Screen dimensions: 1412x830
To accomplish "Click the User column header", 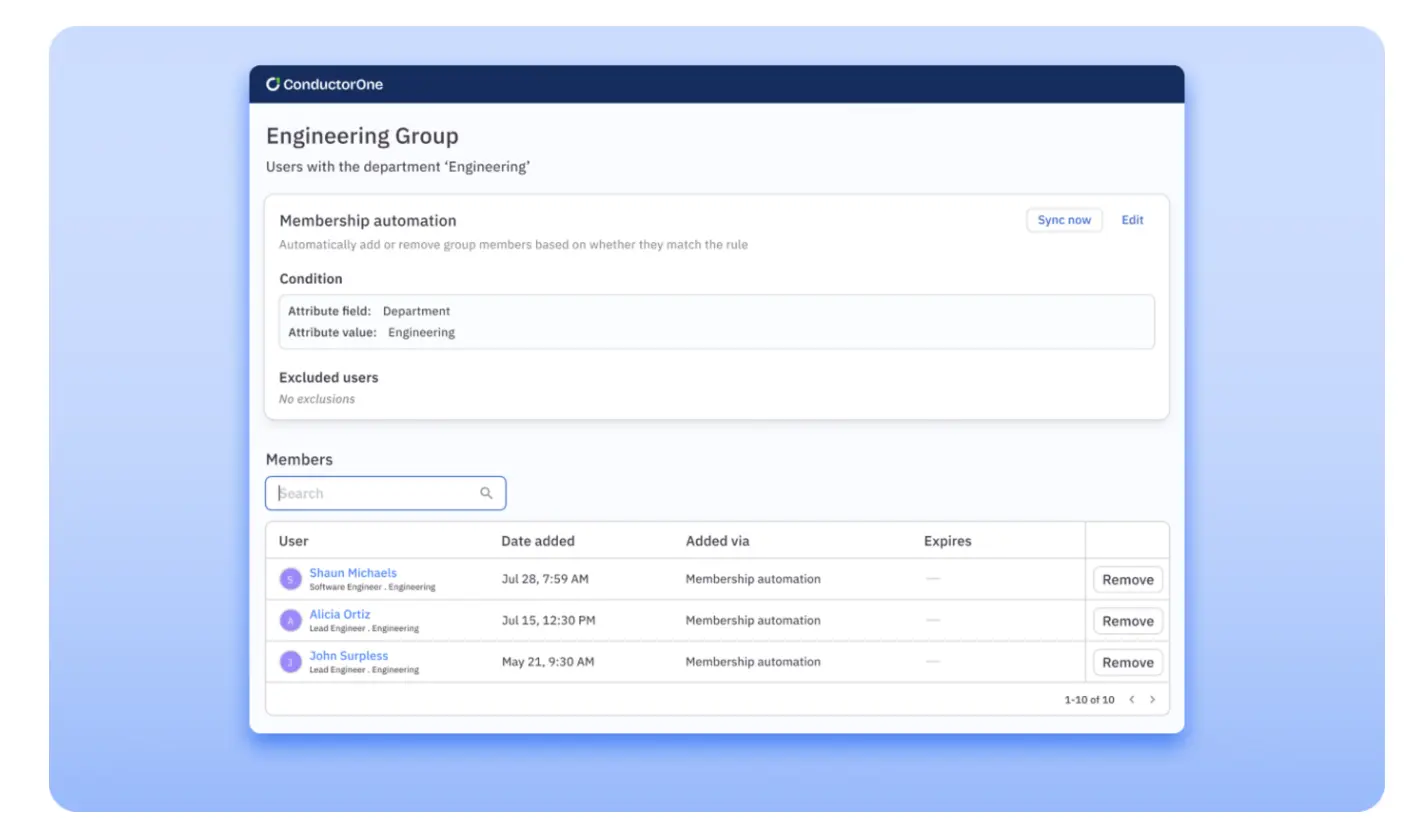I will click(293, 541).
